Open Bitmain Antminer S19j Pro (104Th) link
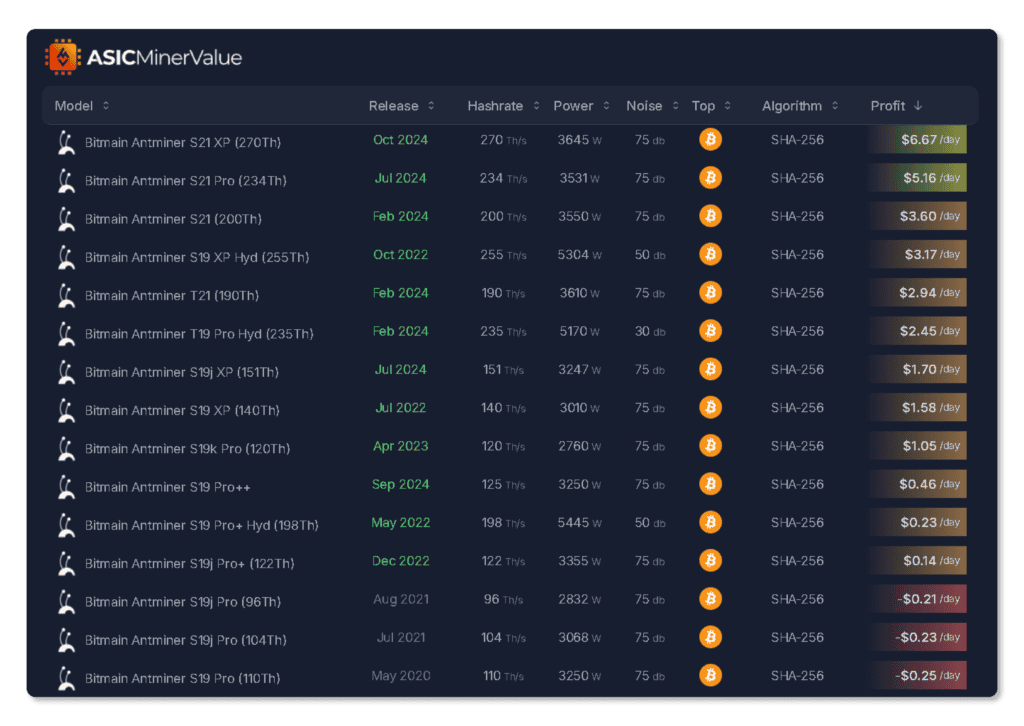 185,640
